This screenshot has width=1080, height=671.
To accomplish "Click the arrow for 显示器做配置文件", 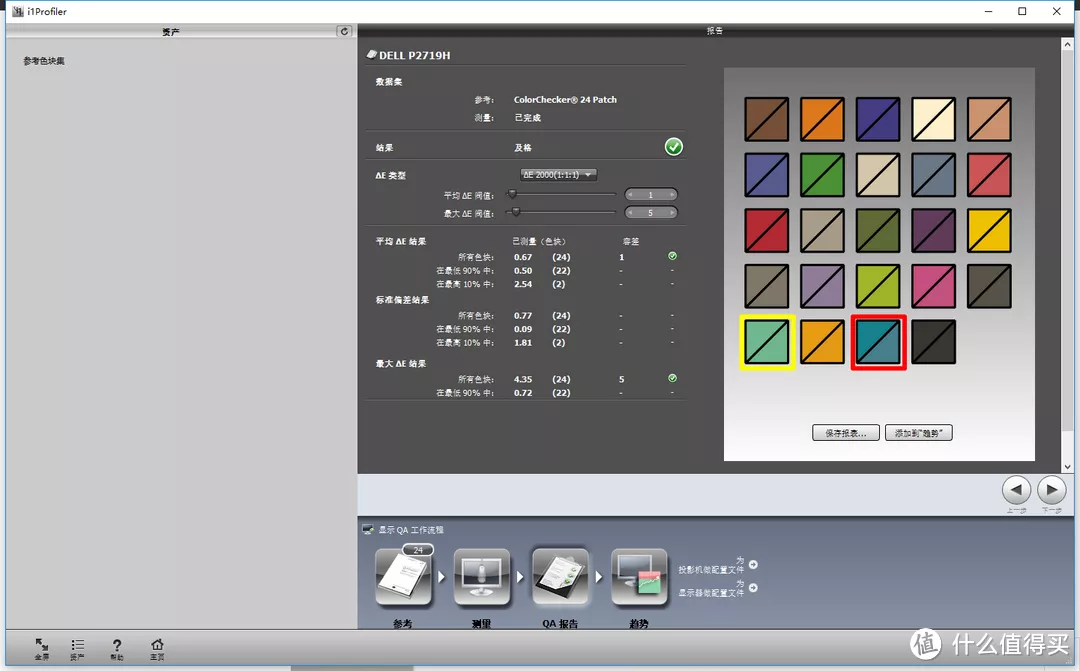I will 753,588.
